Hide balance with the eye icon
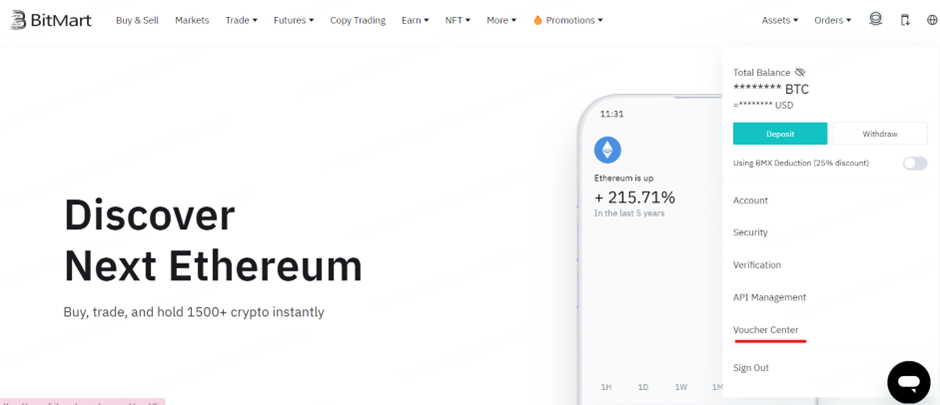 pos(800,72)
